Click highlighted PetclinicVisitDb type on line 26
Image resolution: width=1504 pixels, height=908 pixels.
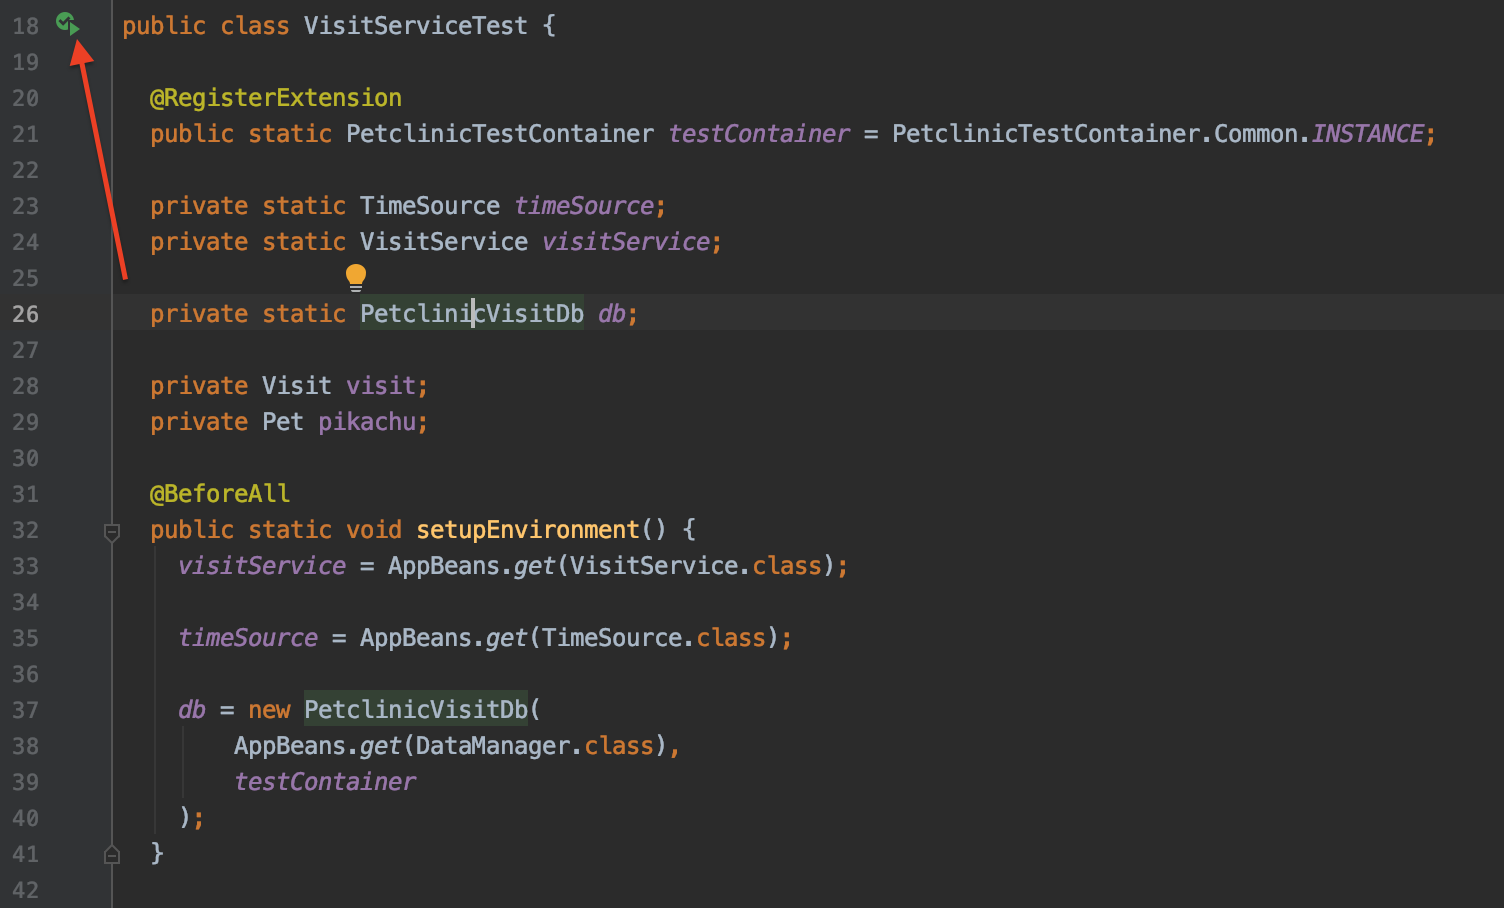point(470,313)
